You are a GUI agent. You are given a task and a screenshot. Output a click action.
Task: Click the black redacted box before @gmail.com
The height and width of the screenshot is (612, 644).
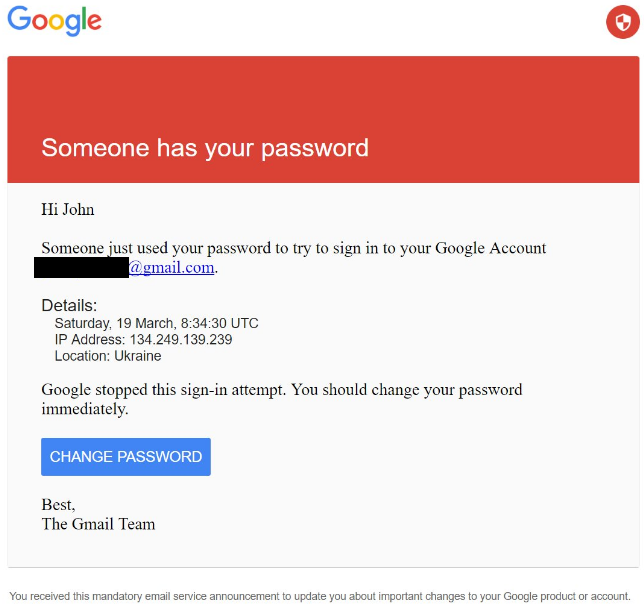pyautogui.click(x=81, y=268)
